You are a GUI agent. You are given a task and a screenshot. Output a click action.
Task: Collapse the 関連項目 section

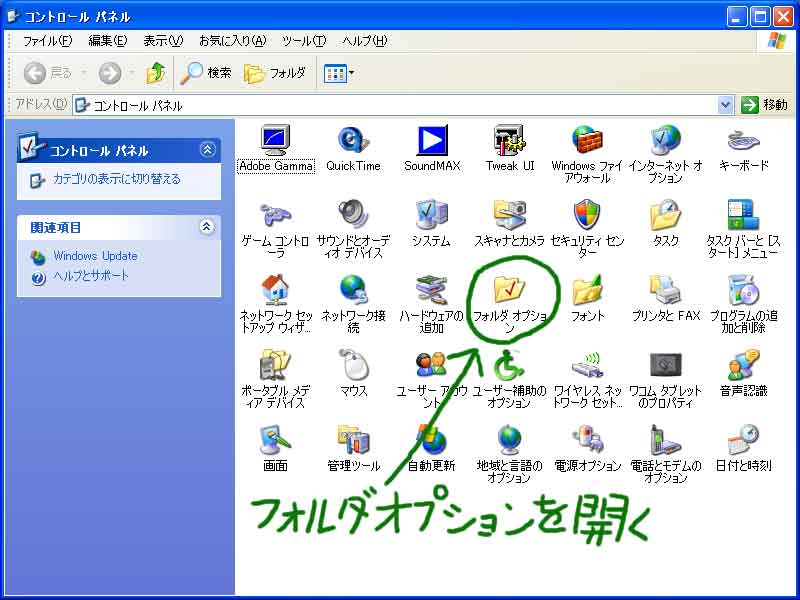coord(207,227)
